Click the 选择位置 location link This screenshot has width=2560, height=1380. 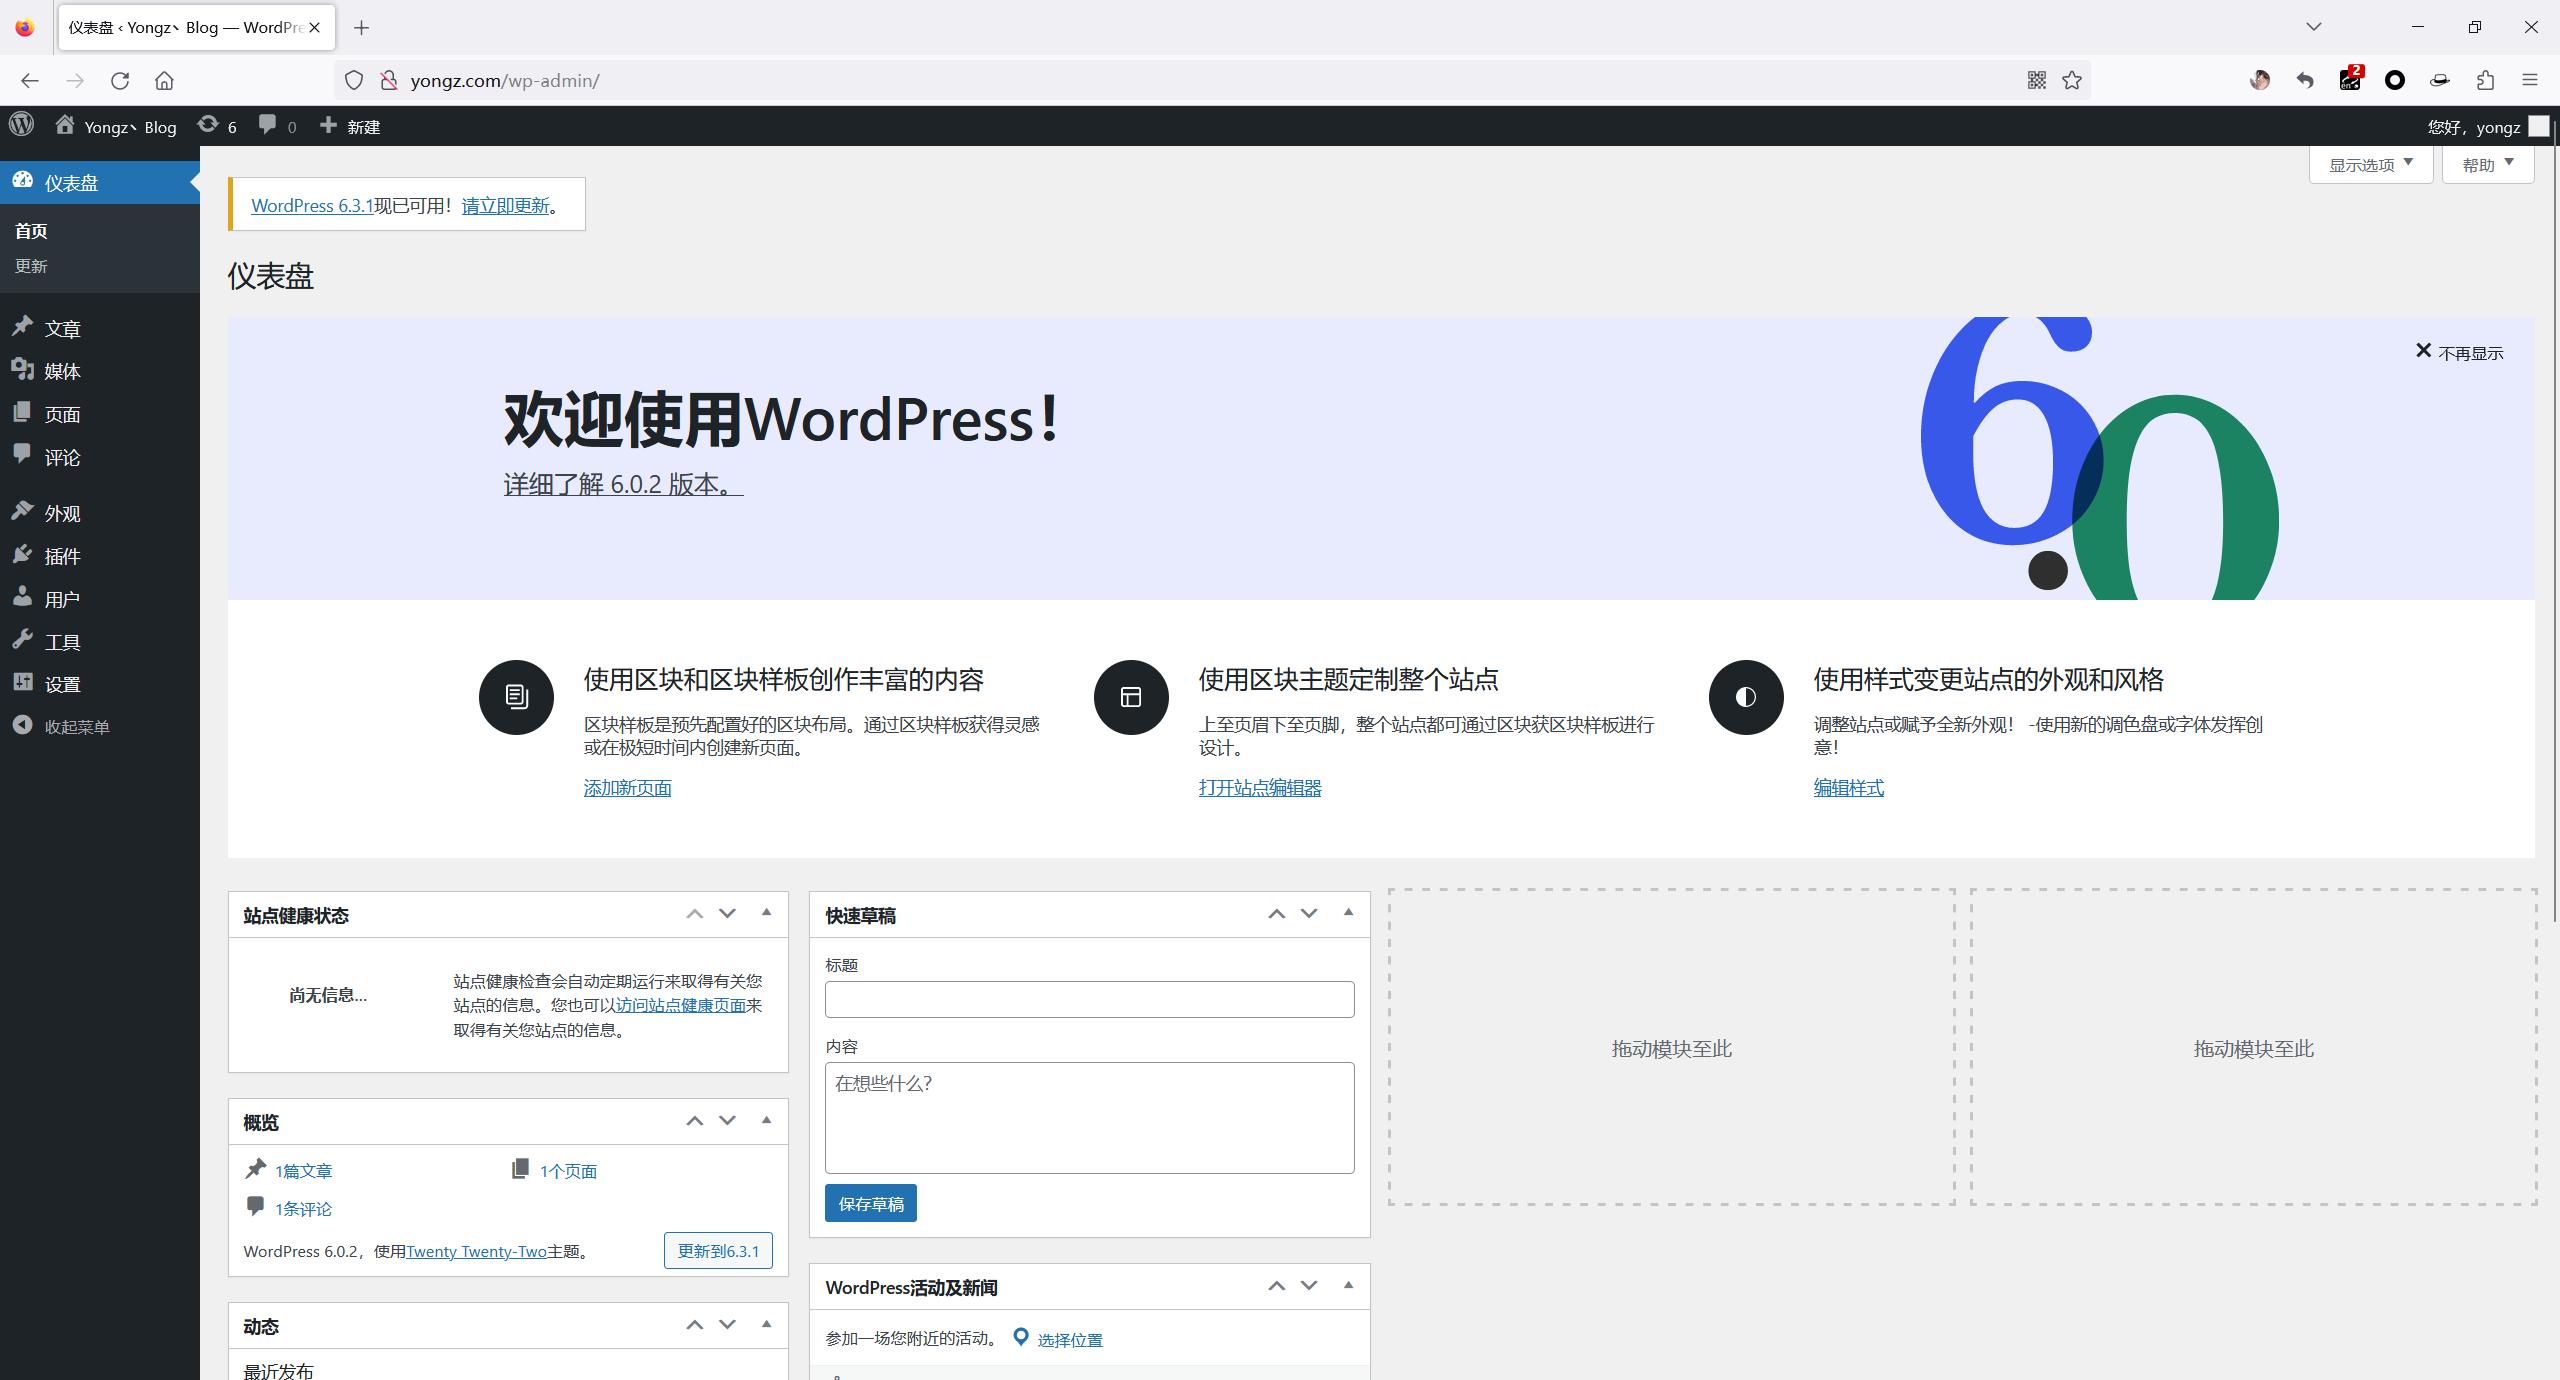tap(1070, 1340)
